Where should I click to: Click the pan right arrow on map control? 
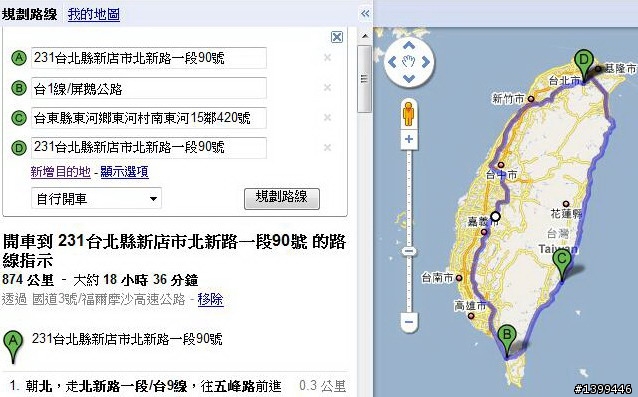pyautogui.click(x=426, y=62)
